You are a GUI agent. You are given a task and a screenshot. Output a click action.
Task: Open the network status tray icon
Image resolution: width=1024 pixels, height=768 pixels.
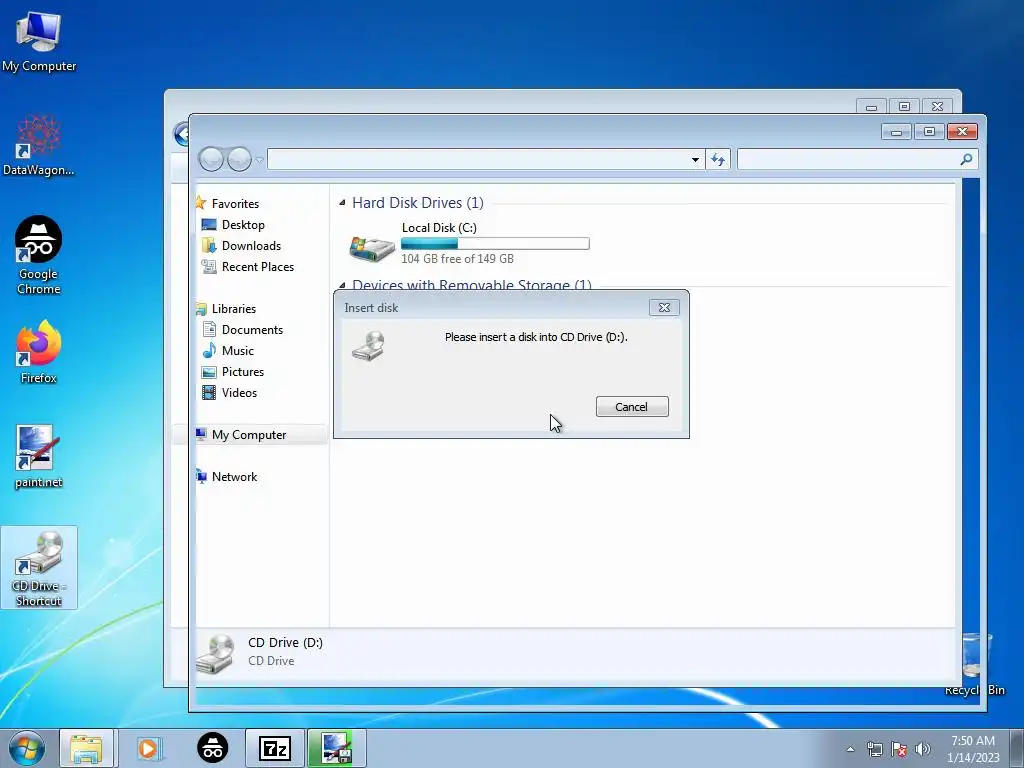pos(874,749)
